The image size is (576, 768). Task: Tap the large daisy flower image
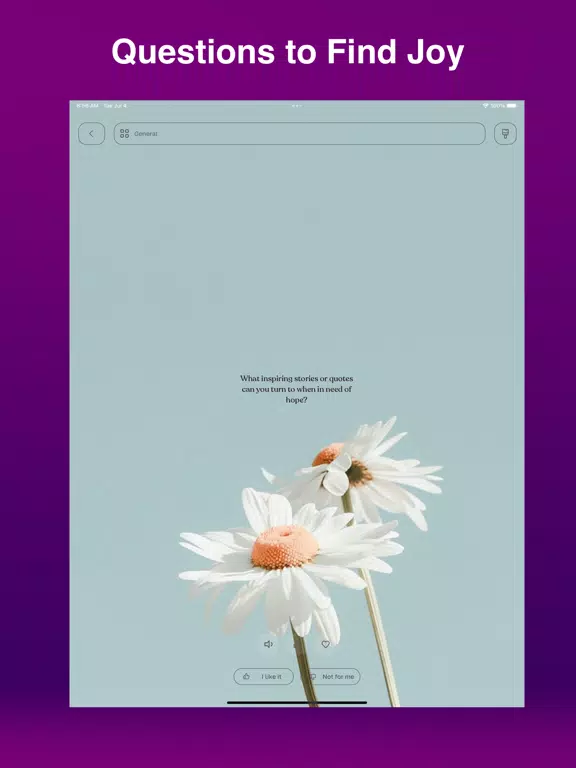[291, 559]
